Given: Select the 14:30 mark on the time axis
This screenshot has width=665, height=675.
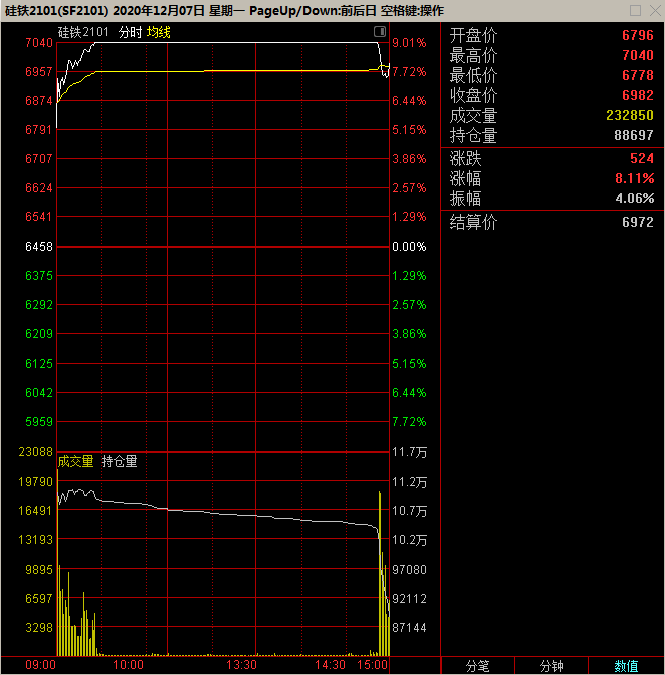Looking at the screenshot, I should tap(331, 665).
